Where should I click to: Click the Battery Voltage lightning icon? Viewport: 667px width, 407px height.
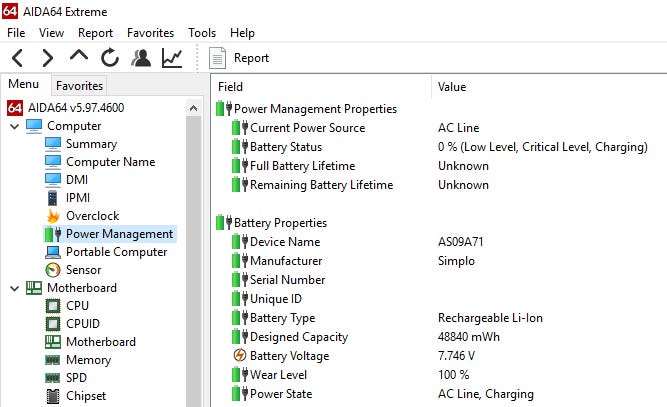[x=240, y=355]
